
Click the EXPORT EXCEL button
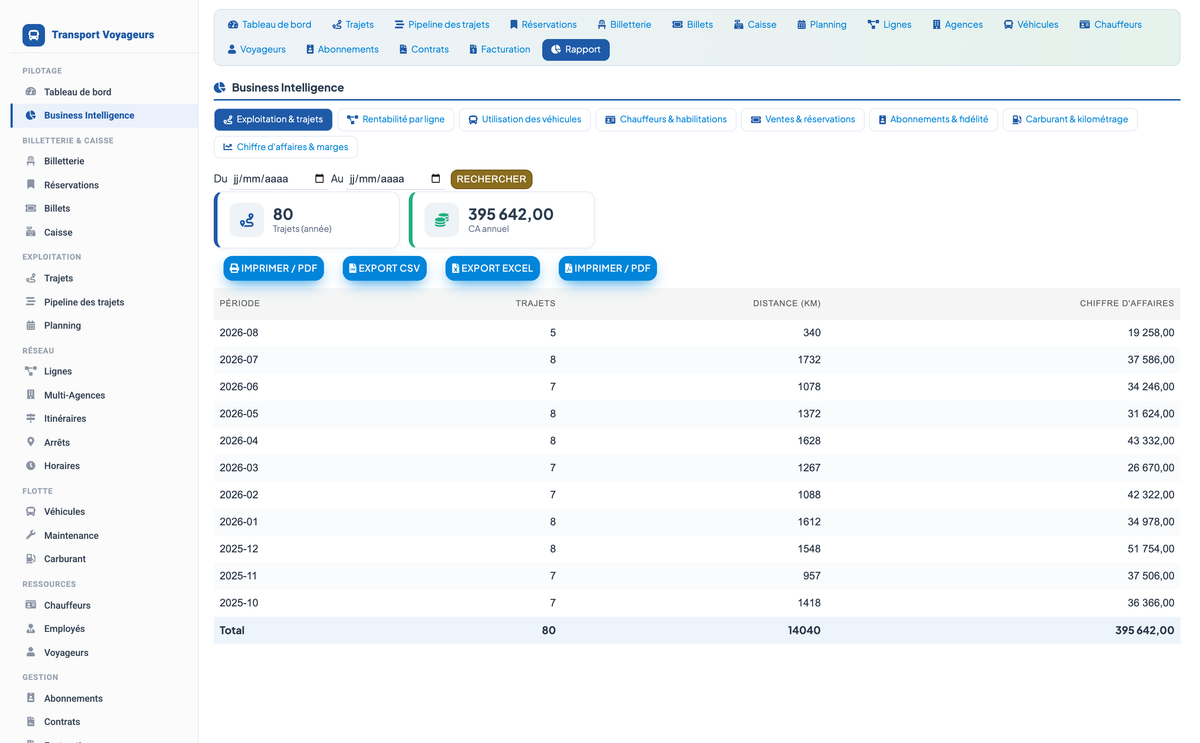(x=492, y=268)
